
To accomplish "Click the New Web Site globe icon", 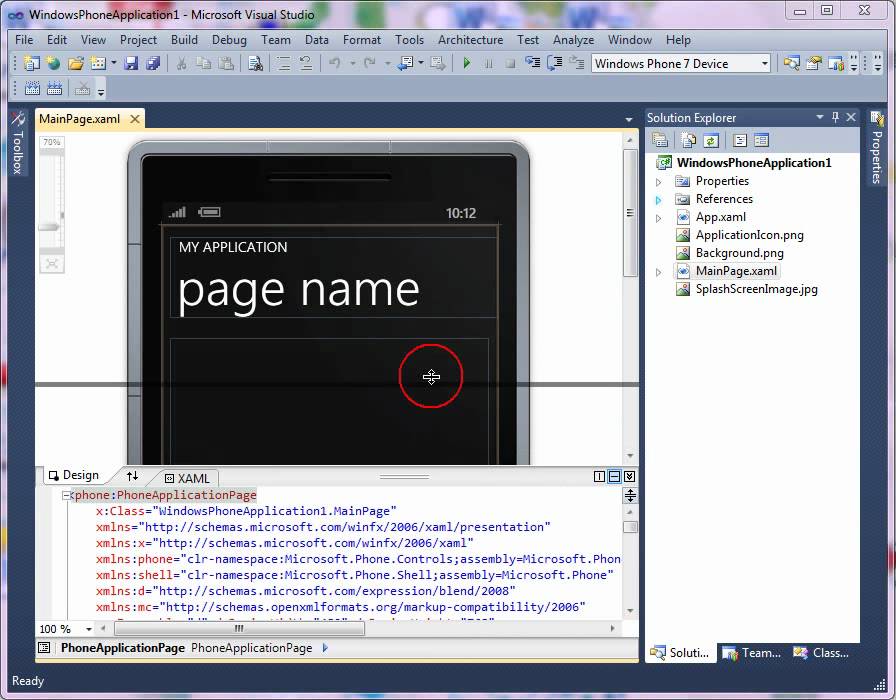I will point(53,63).
